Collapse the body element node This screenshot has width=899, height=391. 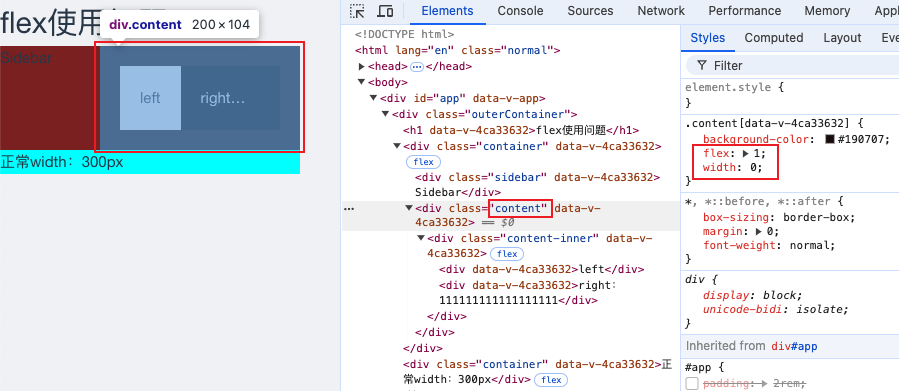[362, 82]
